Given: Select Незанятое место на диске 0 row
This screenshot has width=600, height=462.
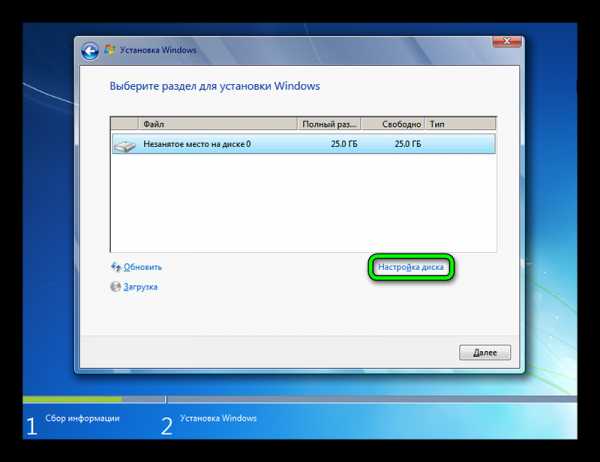Looking at the screenshot, I should (304, 144).
